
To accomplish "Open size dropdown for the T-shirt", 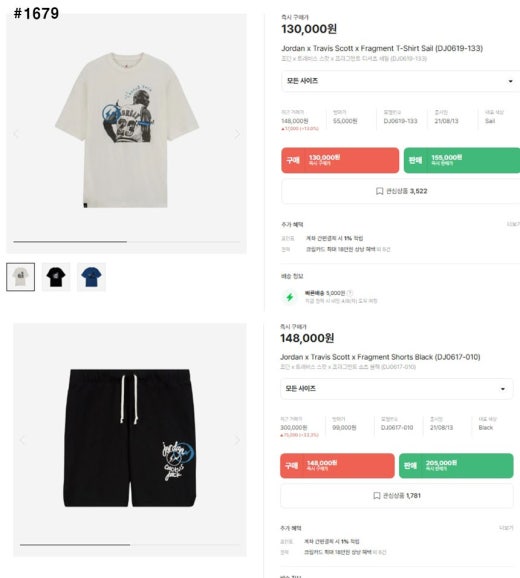I will click(401, 81).
